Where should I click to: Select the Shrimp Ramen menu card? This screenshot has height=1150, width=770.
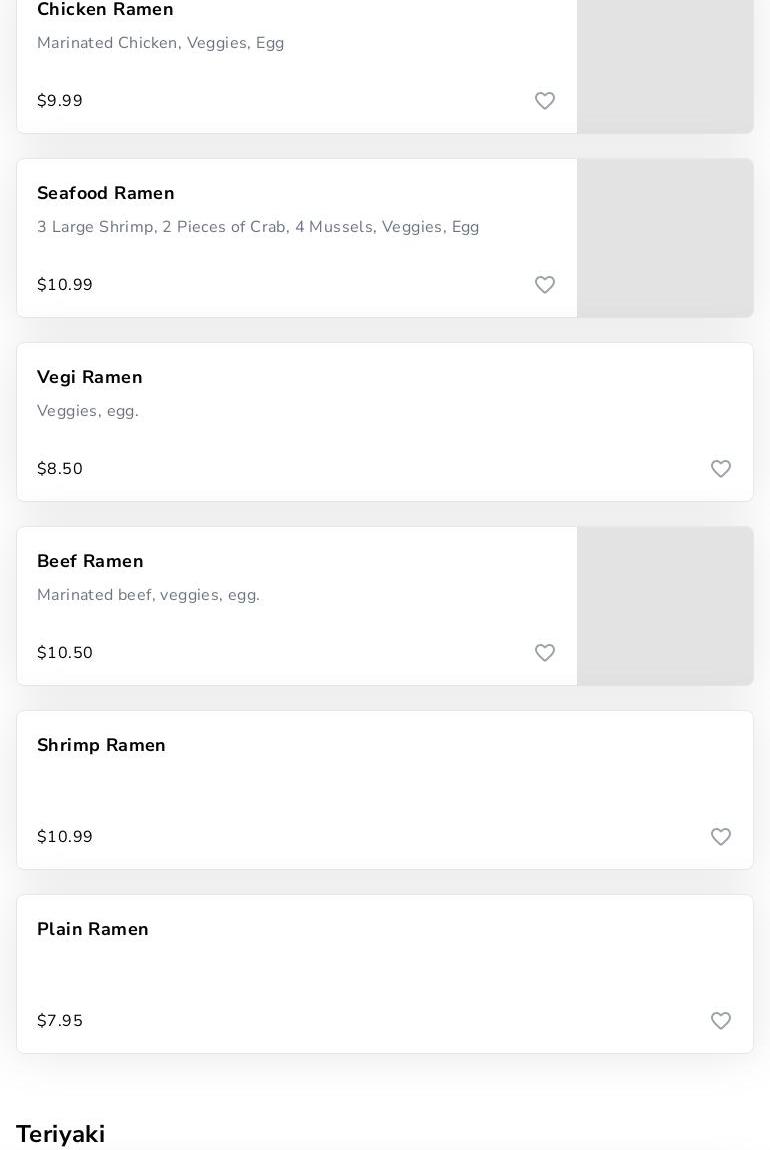[x=385, y=790]
